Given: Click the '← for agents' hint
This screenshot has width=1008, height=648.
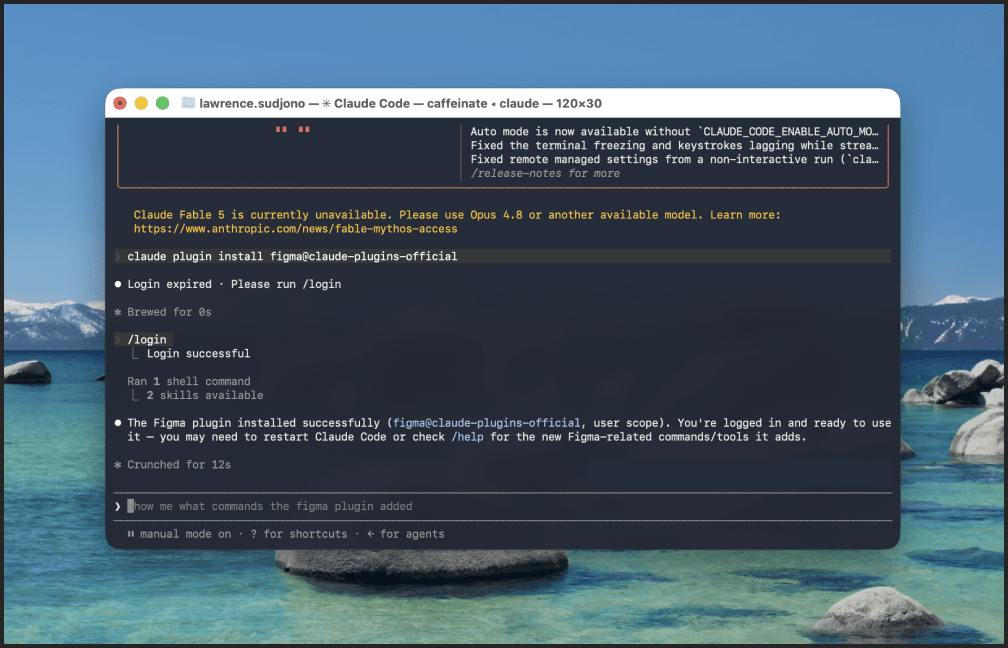Looking at the screenshot, I should (406, 534).
